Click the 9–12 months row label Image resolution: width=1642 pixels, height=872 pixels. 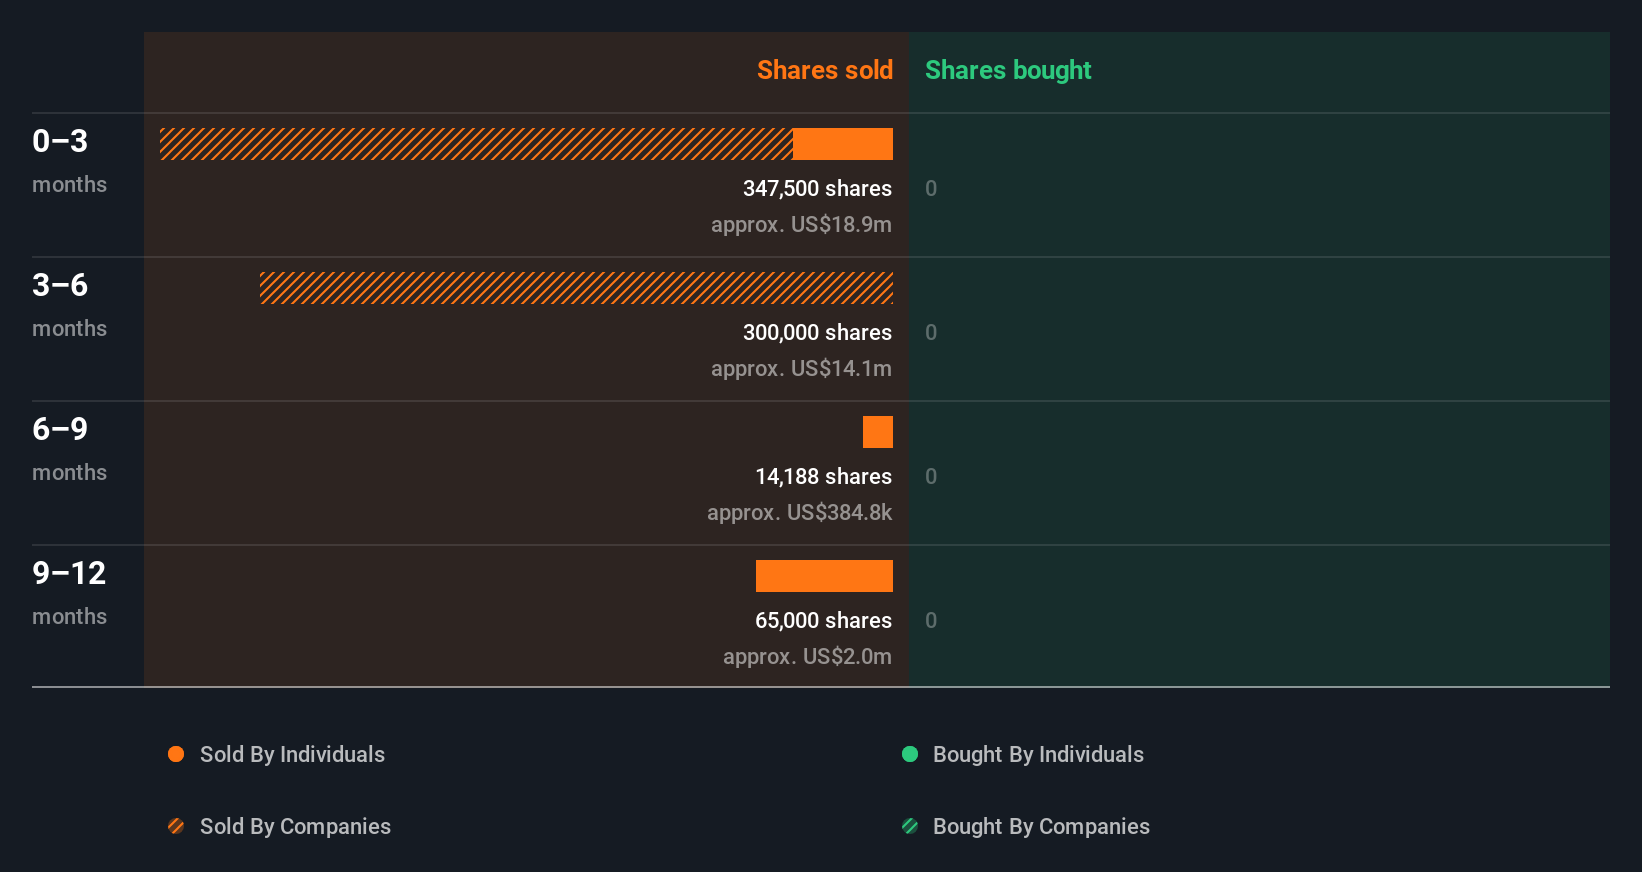(x=69, y=592)
